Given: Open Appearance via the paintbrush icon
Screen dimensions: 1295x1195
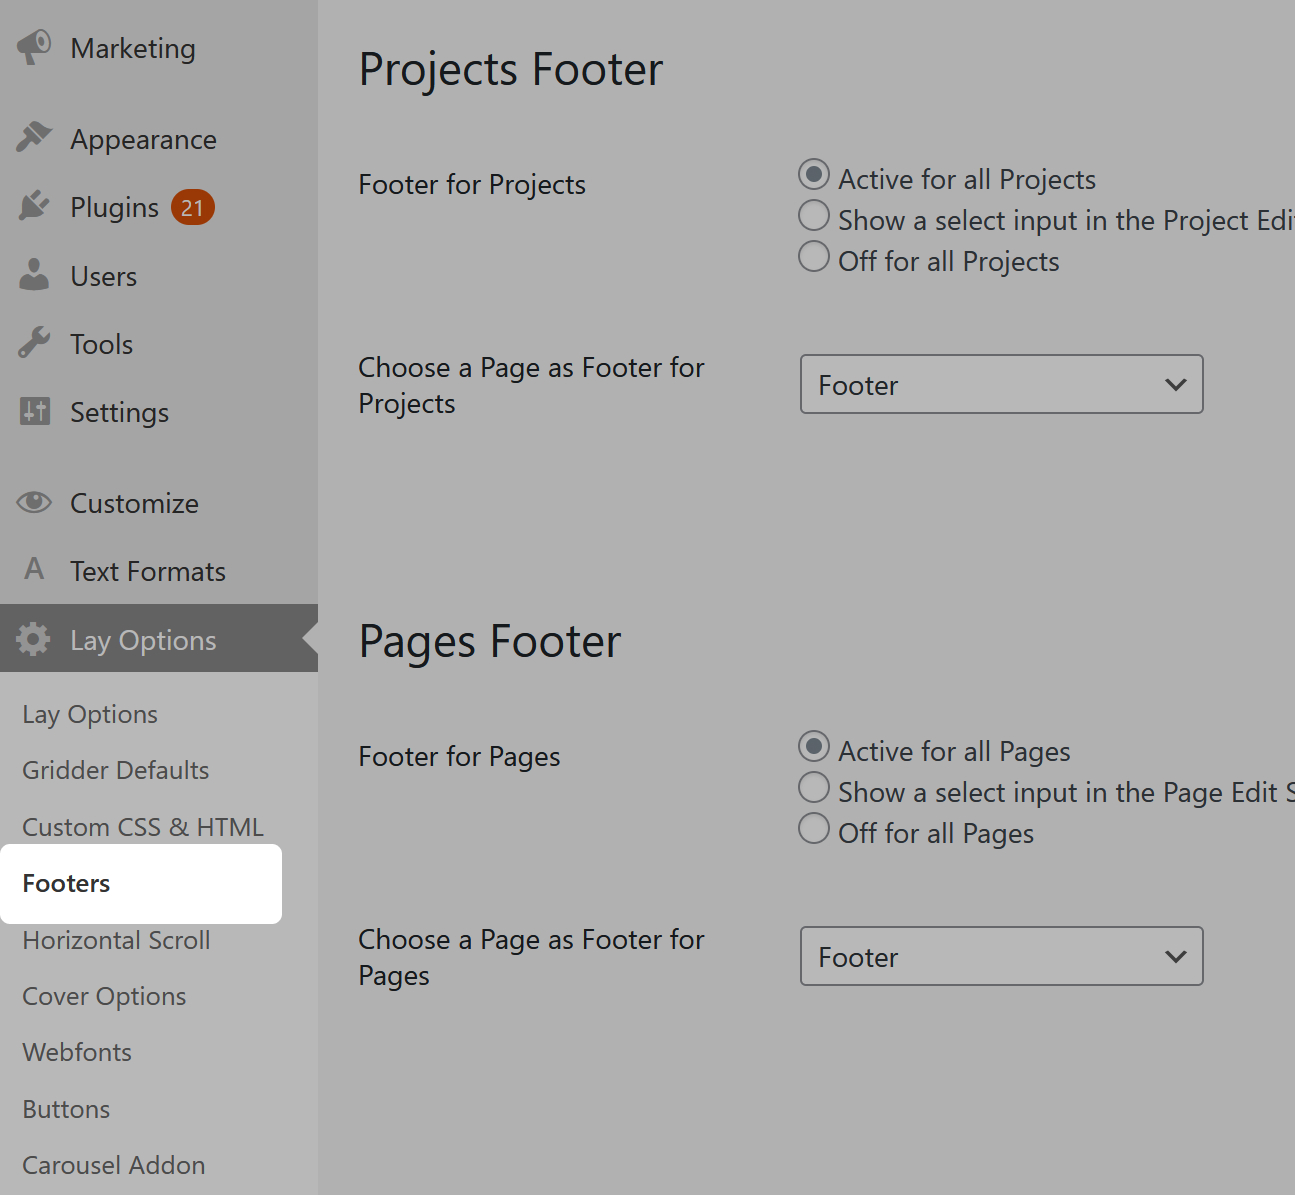Looking at the screenshot, I should [33, 137].
